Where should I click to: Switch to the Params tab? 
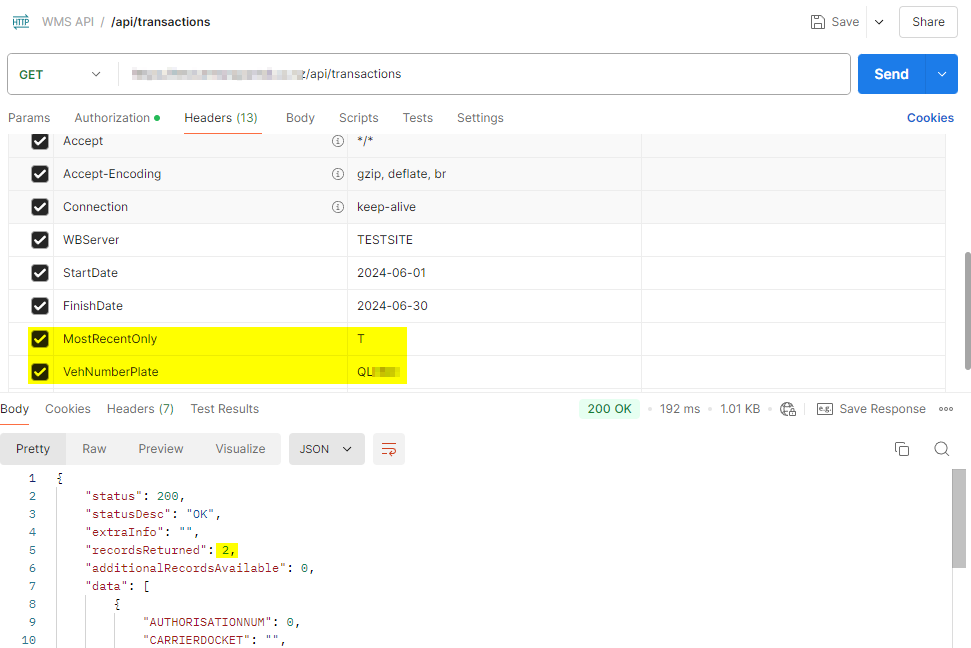click(29, 118)
